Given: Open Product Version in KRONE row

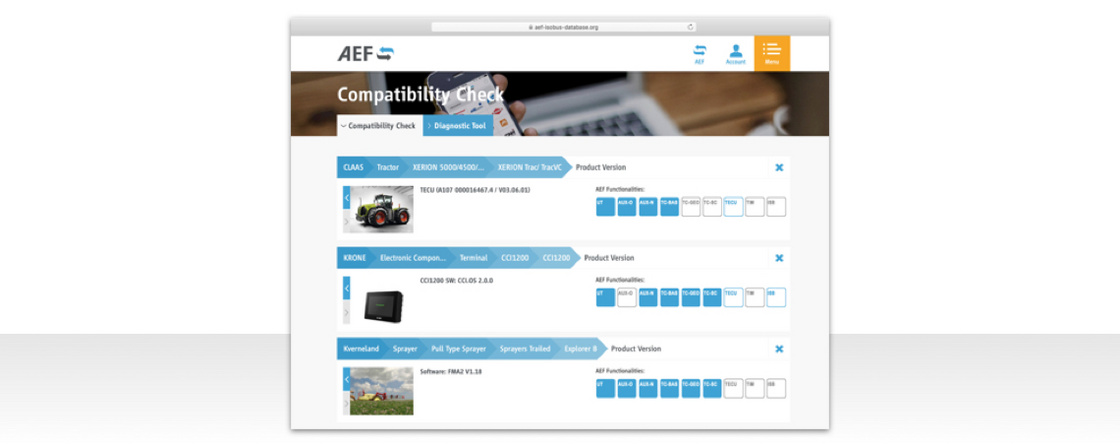Looking at the screenshot, I should (x=609, y=258).
